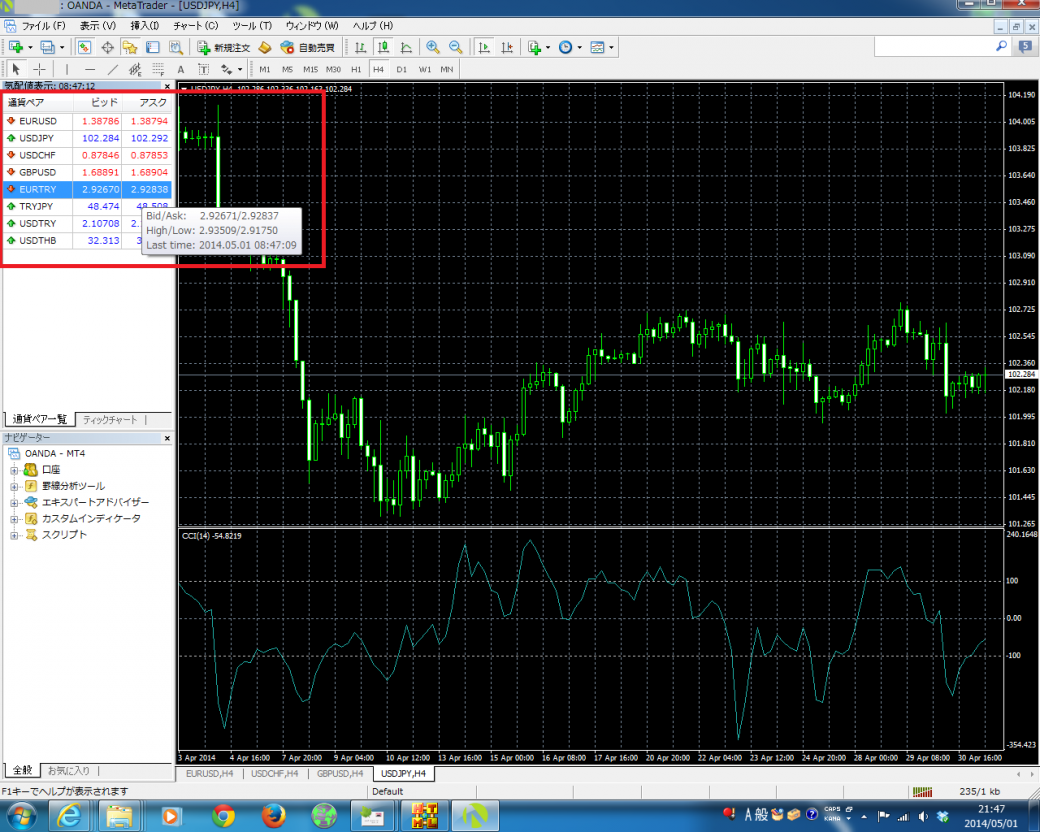Click the zoom out magnifier icon

click(456, 47)
